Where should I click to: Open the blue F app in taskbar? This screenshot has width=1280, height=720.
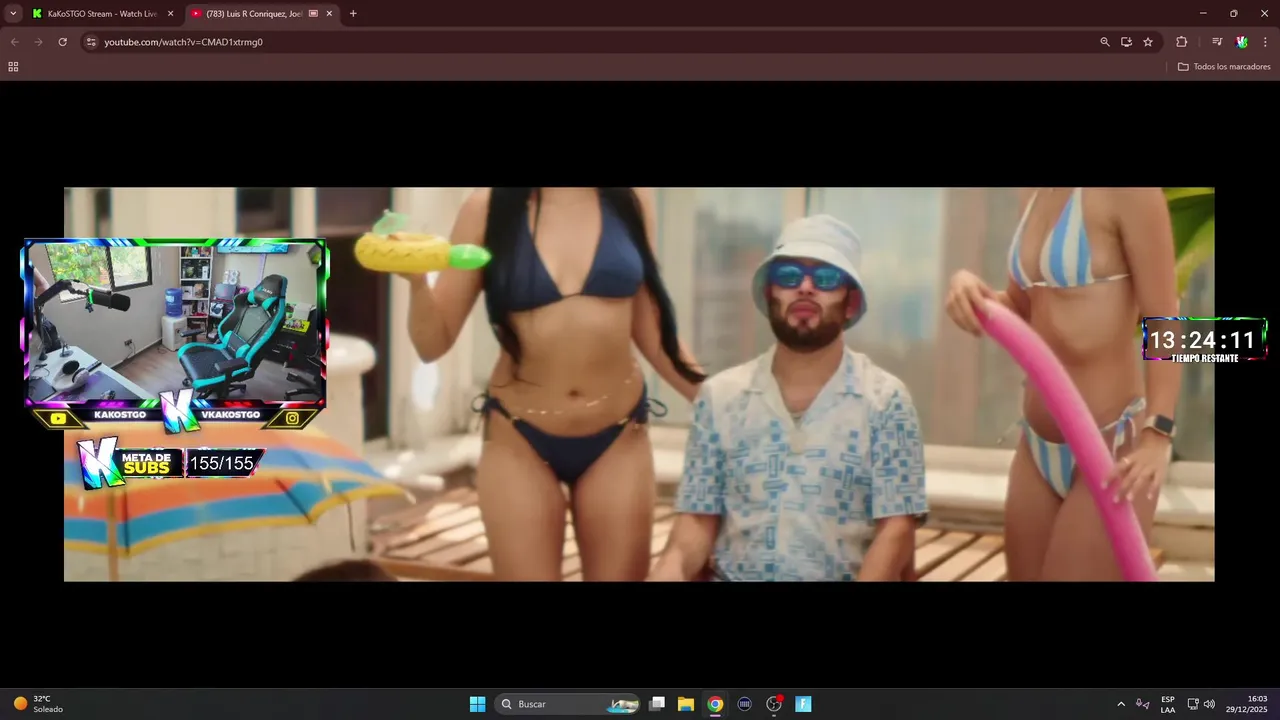pos(803,704)
